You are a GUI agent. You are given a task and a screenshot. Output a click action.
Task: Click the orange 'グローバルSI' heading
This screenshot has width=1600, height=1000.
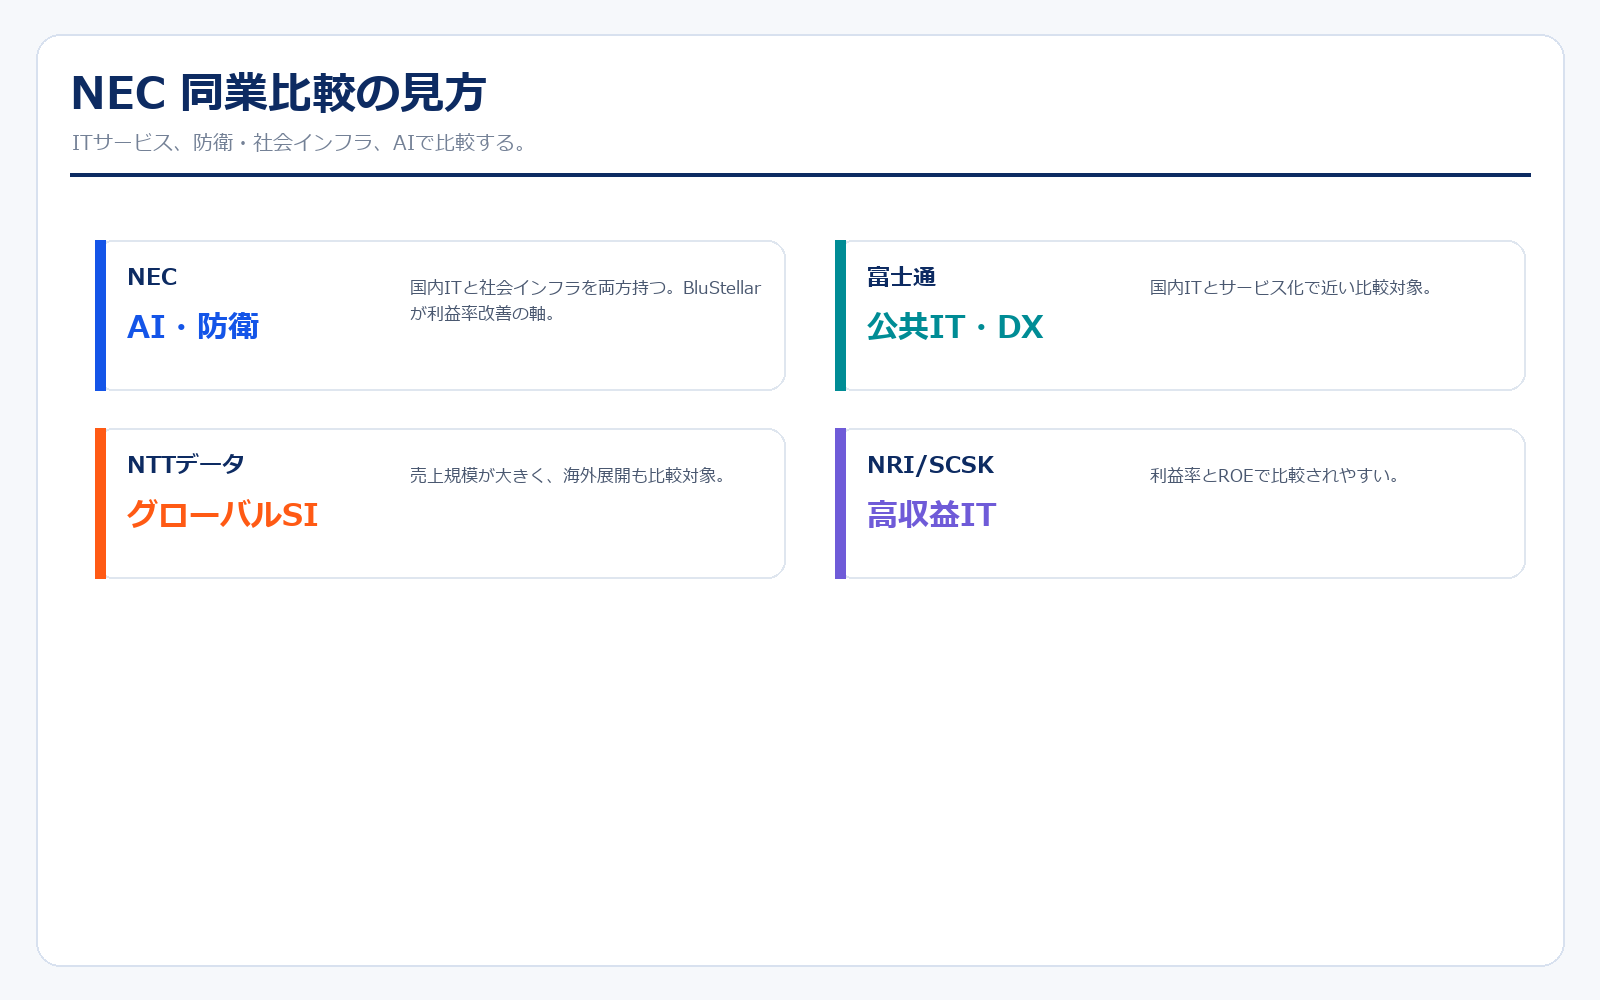point(222,515)
